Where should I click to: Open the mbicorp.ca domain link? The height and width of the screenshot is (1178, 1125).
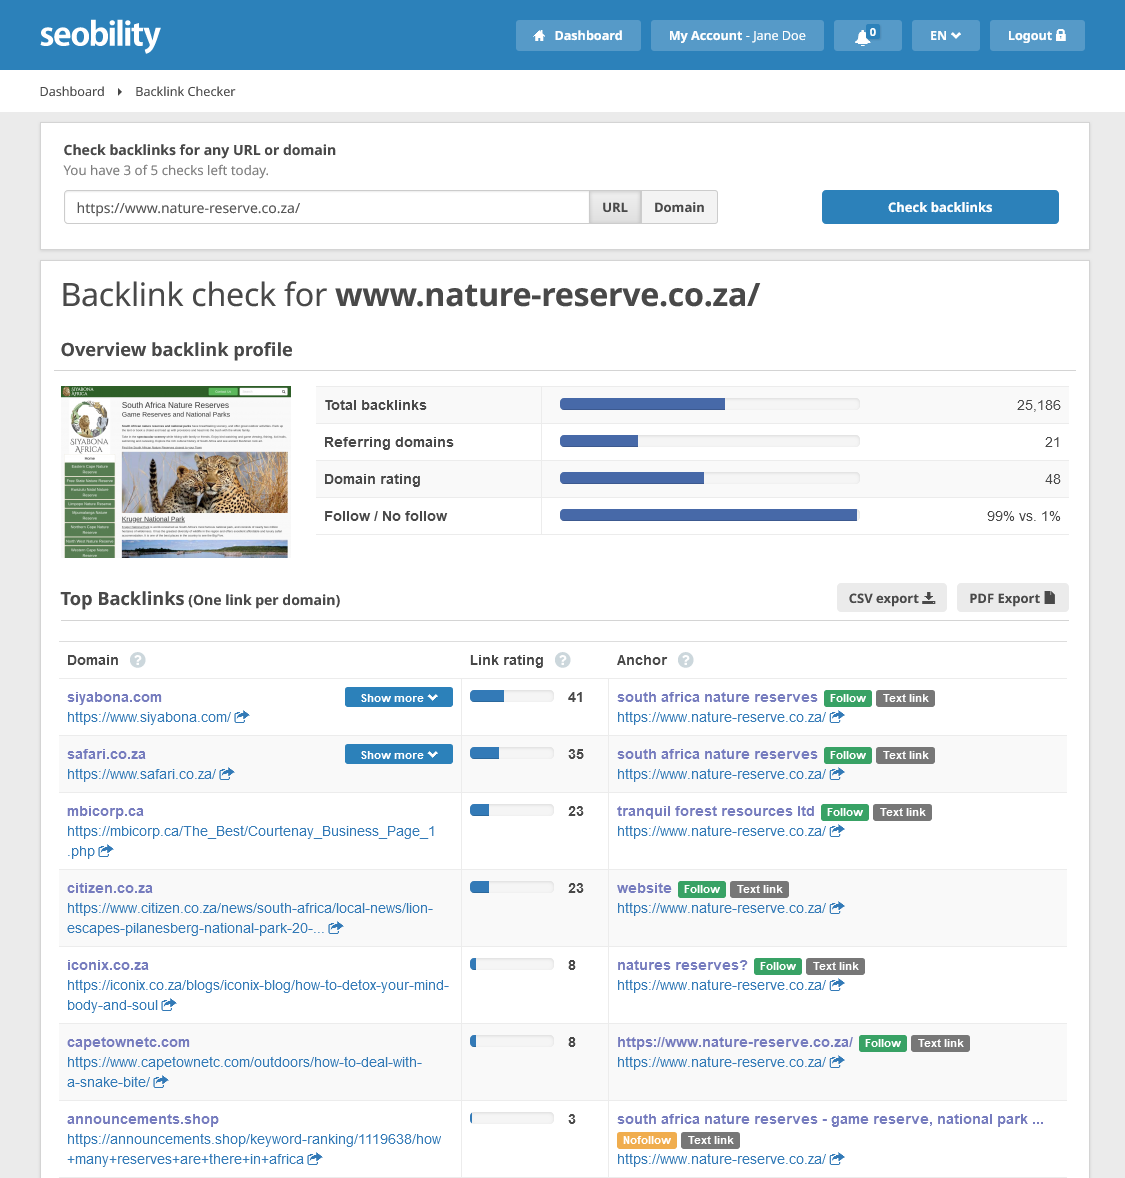click(105, 811)
